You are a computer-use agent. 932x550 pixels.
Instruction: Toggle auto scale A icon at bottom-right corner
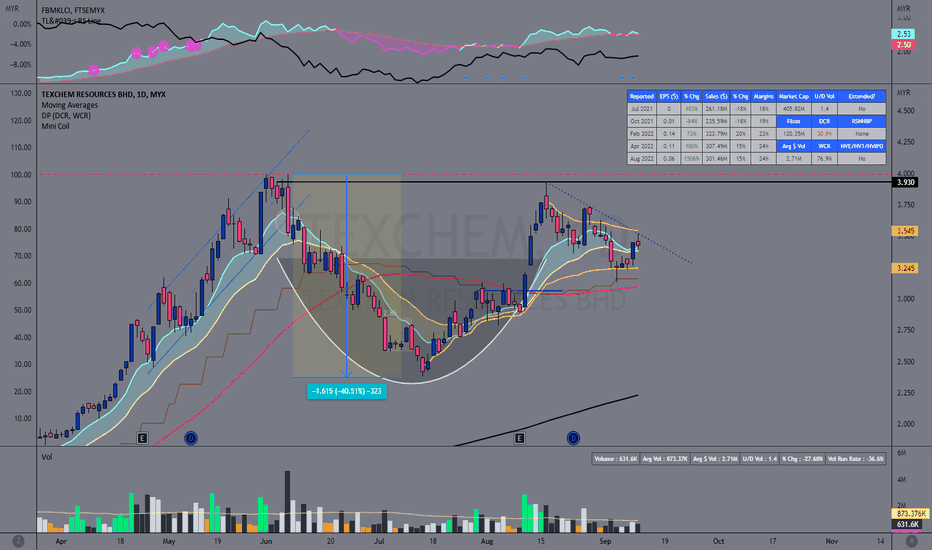[x=911, y=541]
